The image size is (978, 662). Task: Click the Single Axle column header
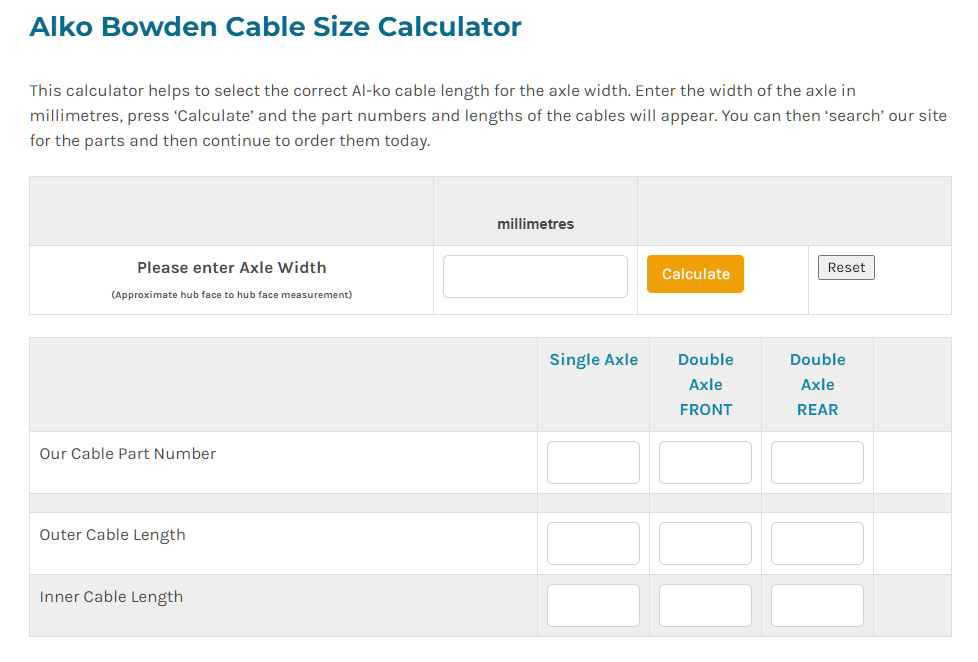593,359
